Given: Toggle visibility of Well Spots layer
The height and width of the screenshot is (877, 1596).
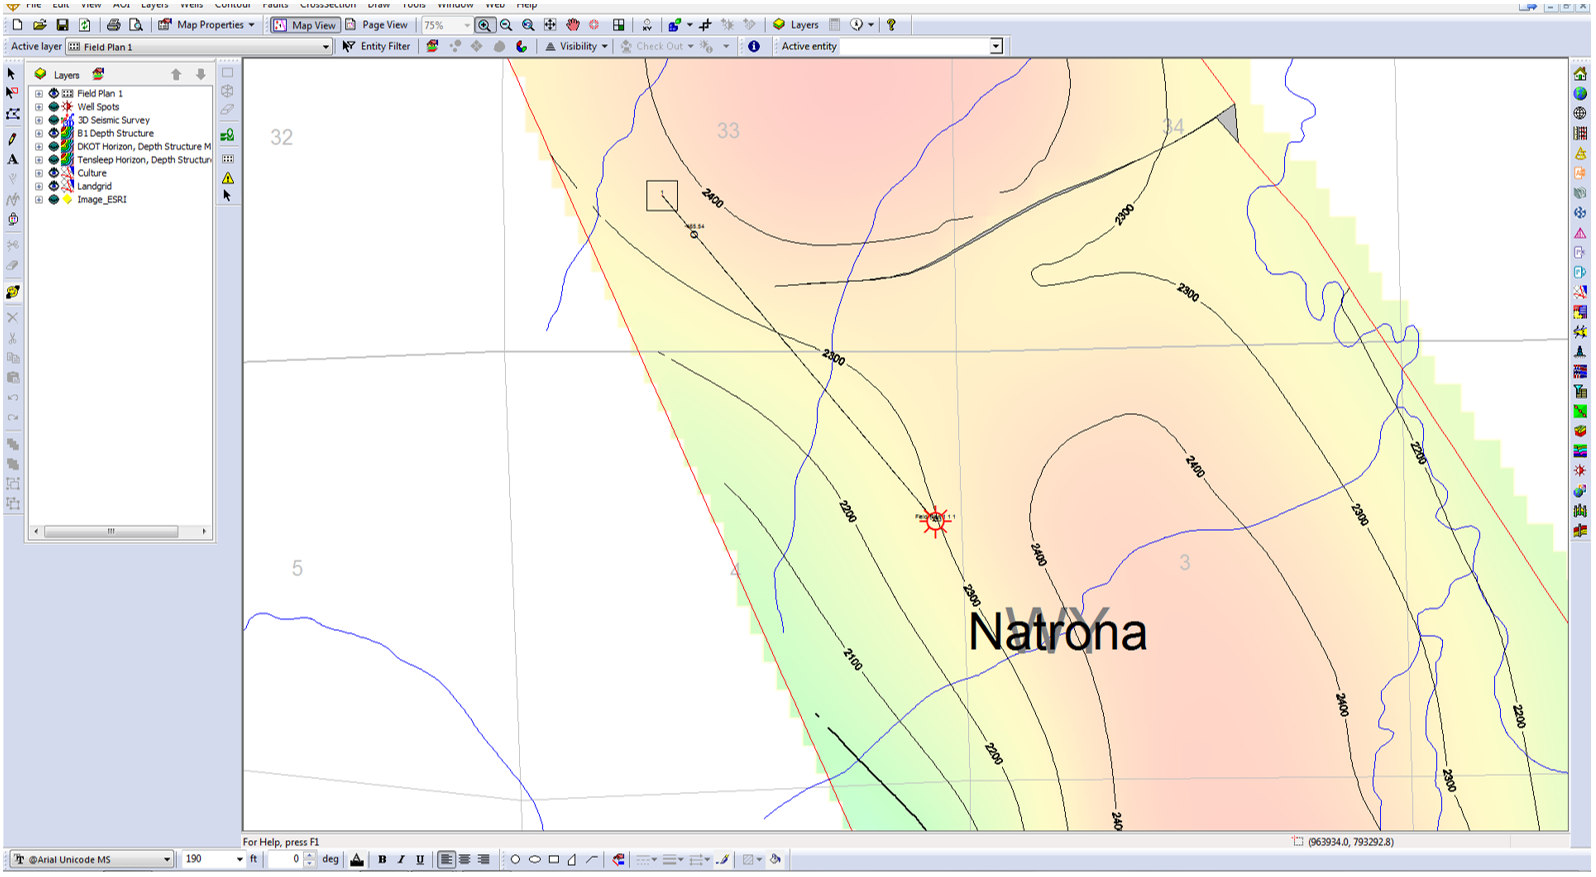Looking at the screenshot, I should pyautogui.click(x=54, y=107).
